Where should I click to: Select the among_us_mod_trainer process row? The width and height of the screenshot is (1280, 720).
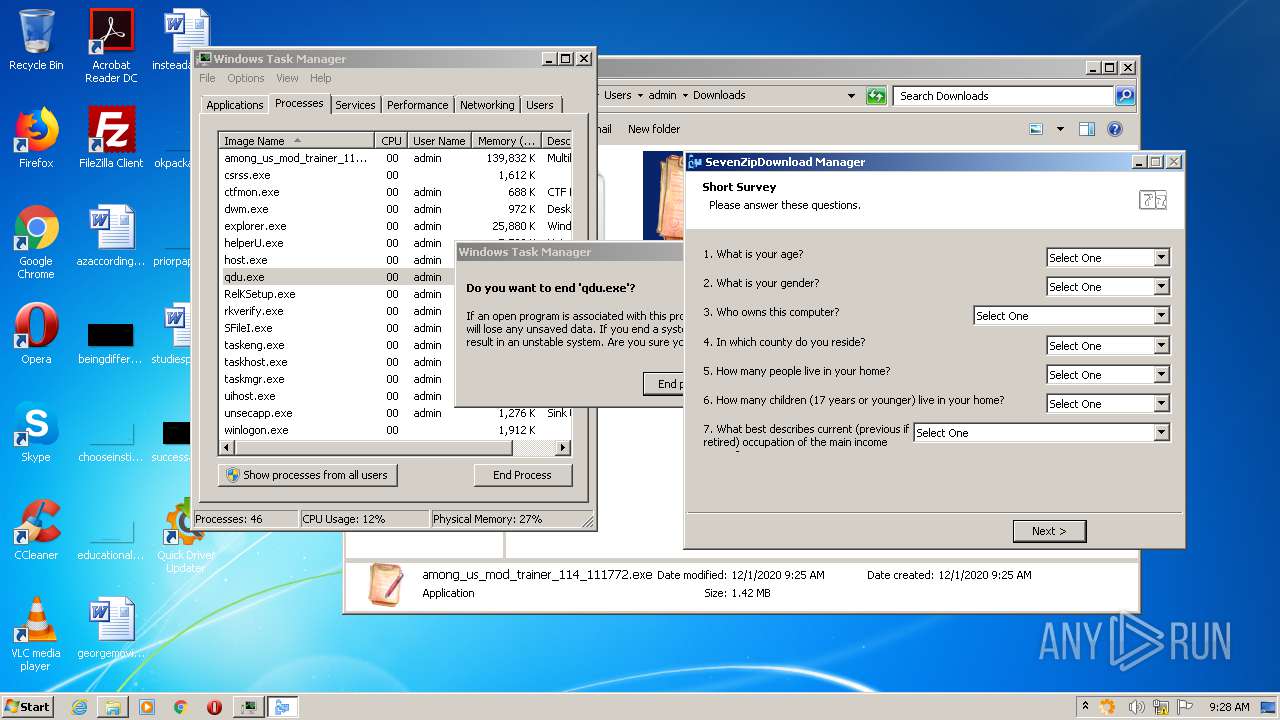395,158
